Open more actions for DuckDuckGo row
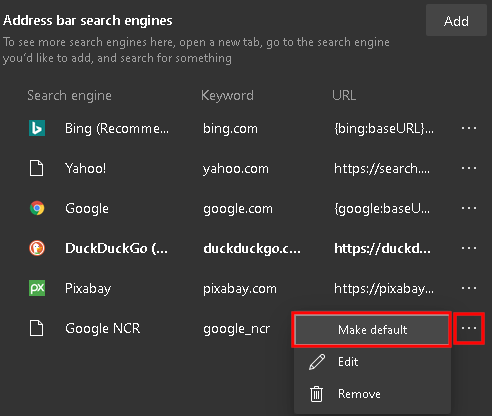The width and height of the screenshot is (492, 416). point(469,248)
